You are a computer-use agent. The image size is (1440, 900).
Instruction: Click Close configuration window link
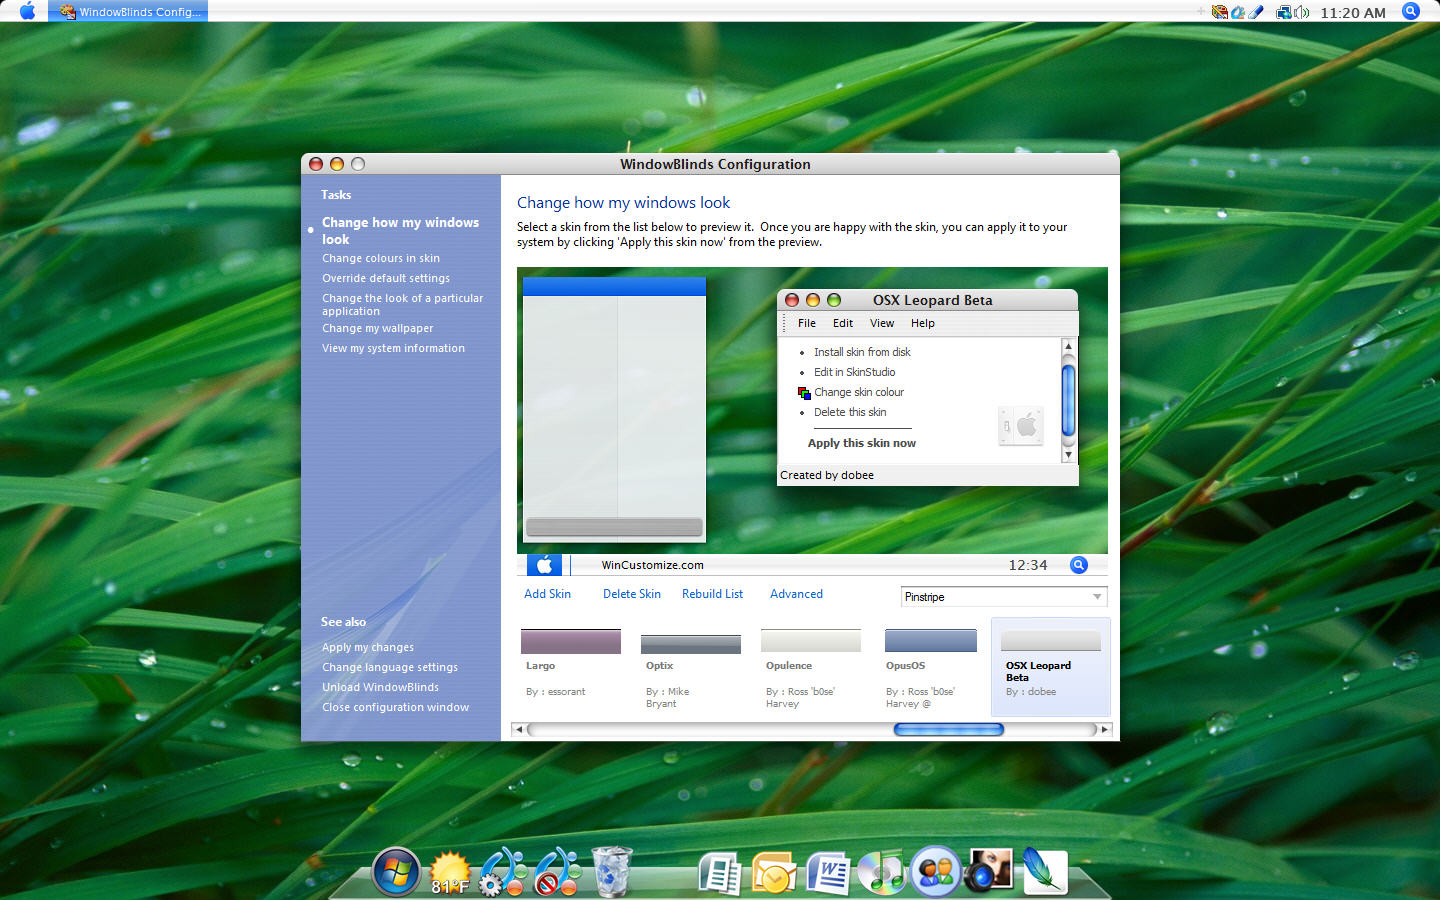396,707
